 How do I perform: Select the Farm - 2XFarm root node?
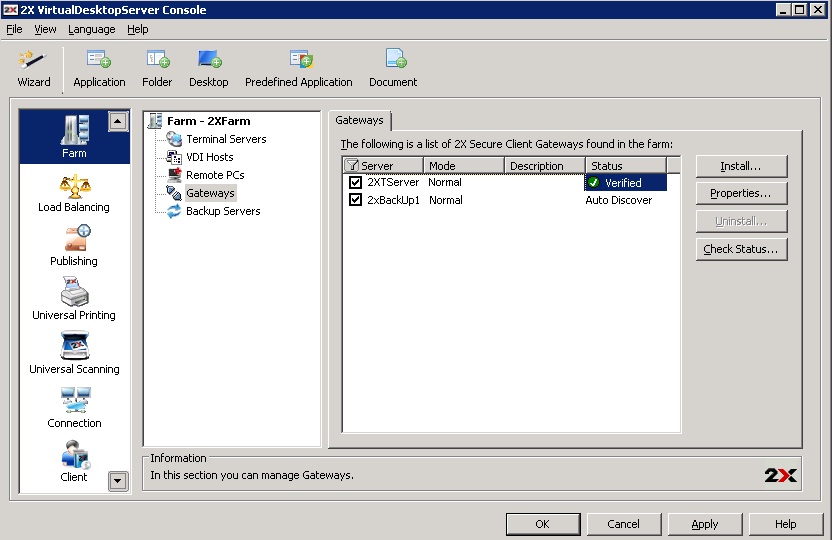tap(208, 121)
